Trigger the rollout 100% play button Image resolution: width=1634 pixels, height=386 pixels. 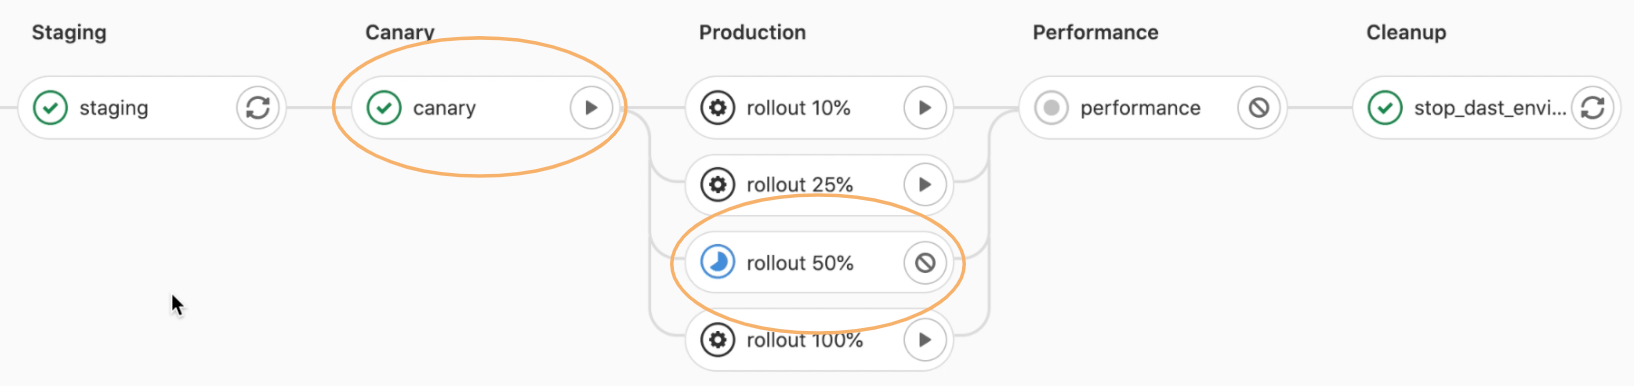(925, 340)
